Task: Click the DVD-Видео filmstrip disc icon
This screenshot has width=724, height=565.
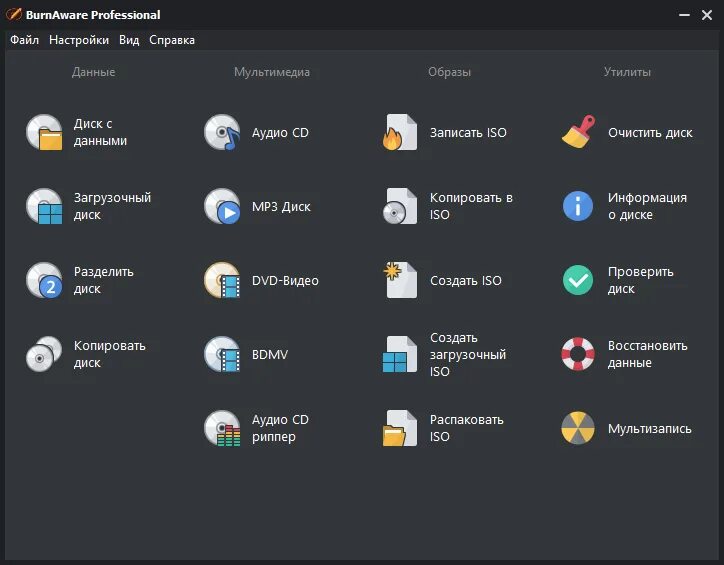Action: [x=222, y=280]
